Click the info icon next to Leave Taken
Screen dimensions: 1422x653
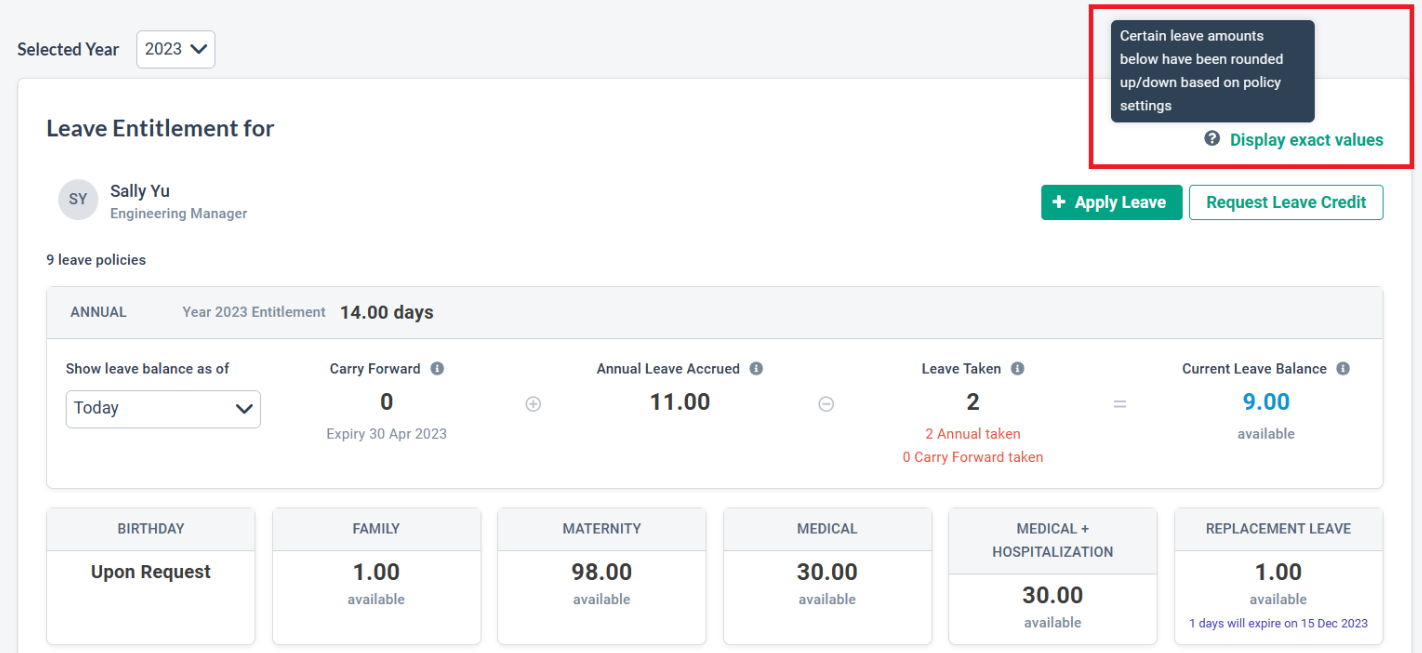pyautogui.click(x=1017, y=368)
